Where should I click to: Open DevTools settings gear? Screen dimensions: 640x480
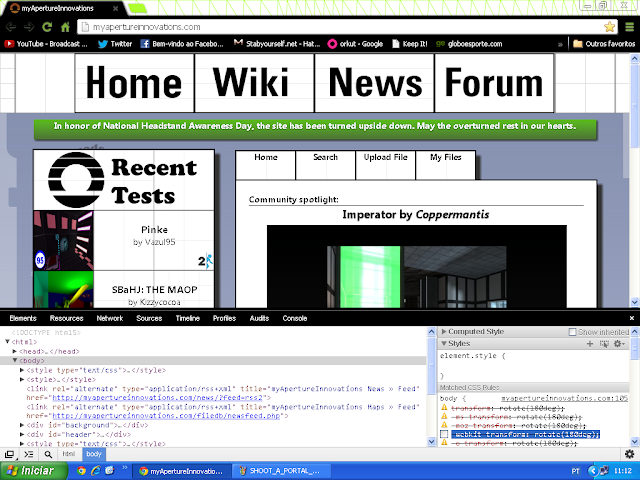pos(629,453)
